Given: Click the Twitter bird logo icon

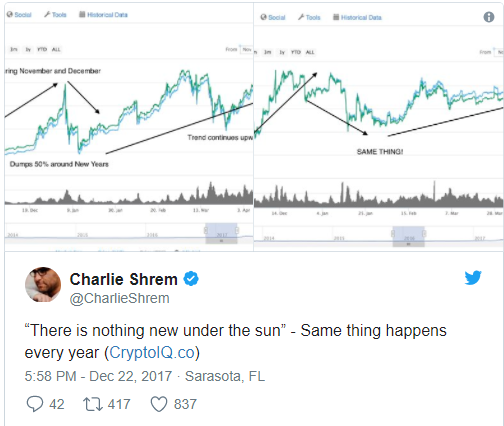Looking at the screenshot, I should 473,278.
